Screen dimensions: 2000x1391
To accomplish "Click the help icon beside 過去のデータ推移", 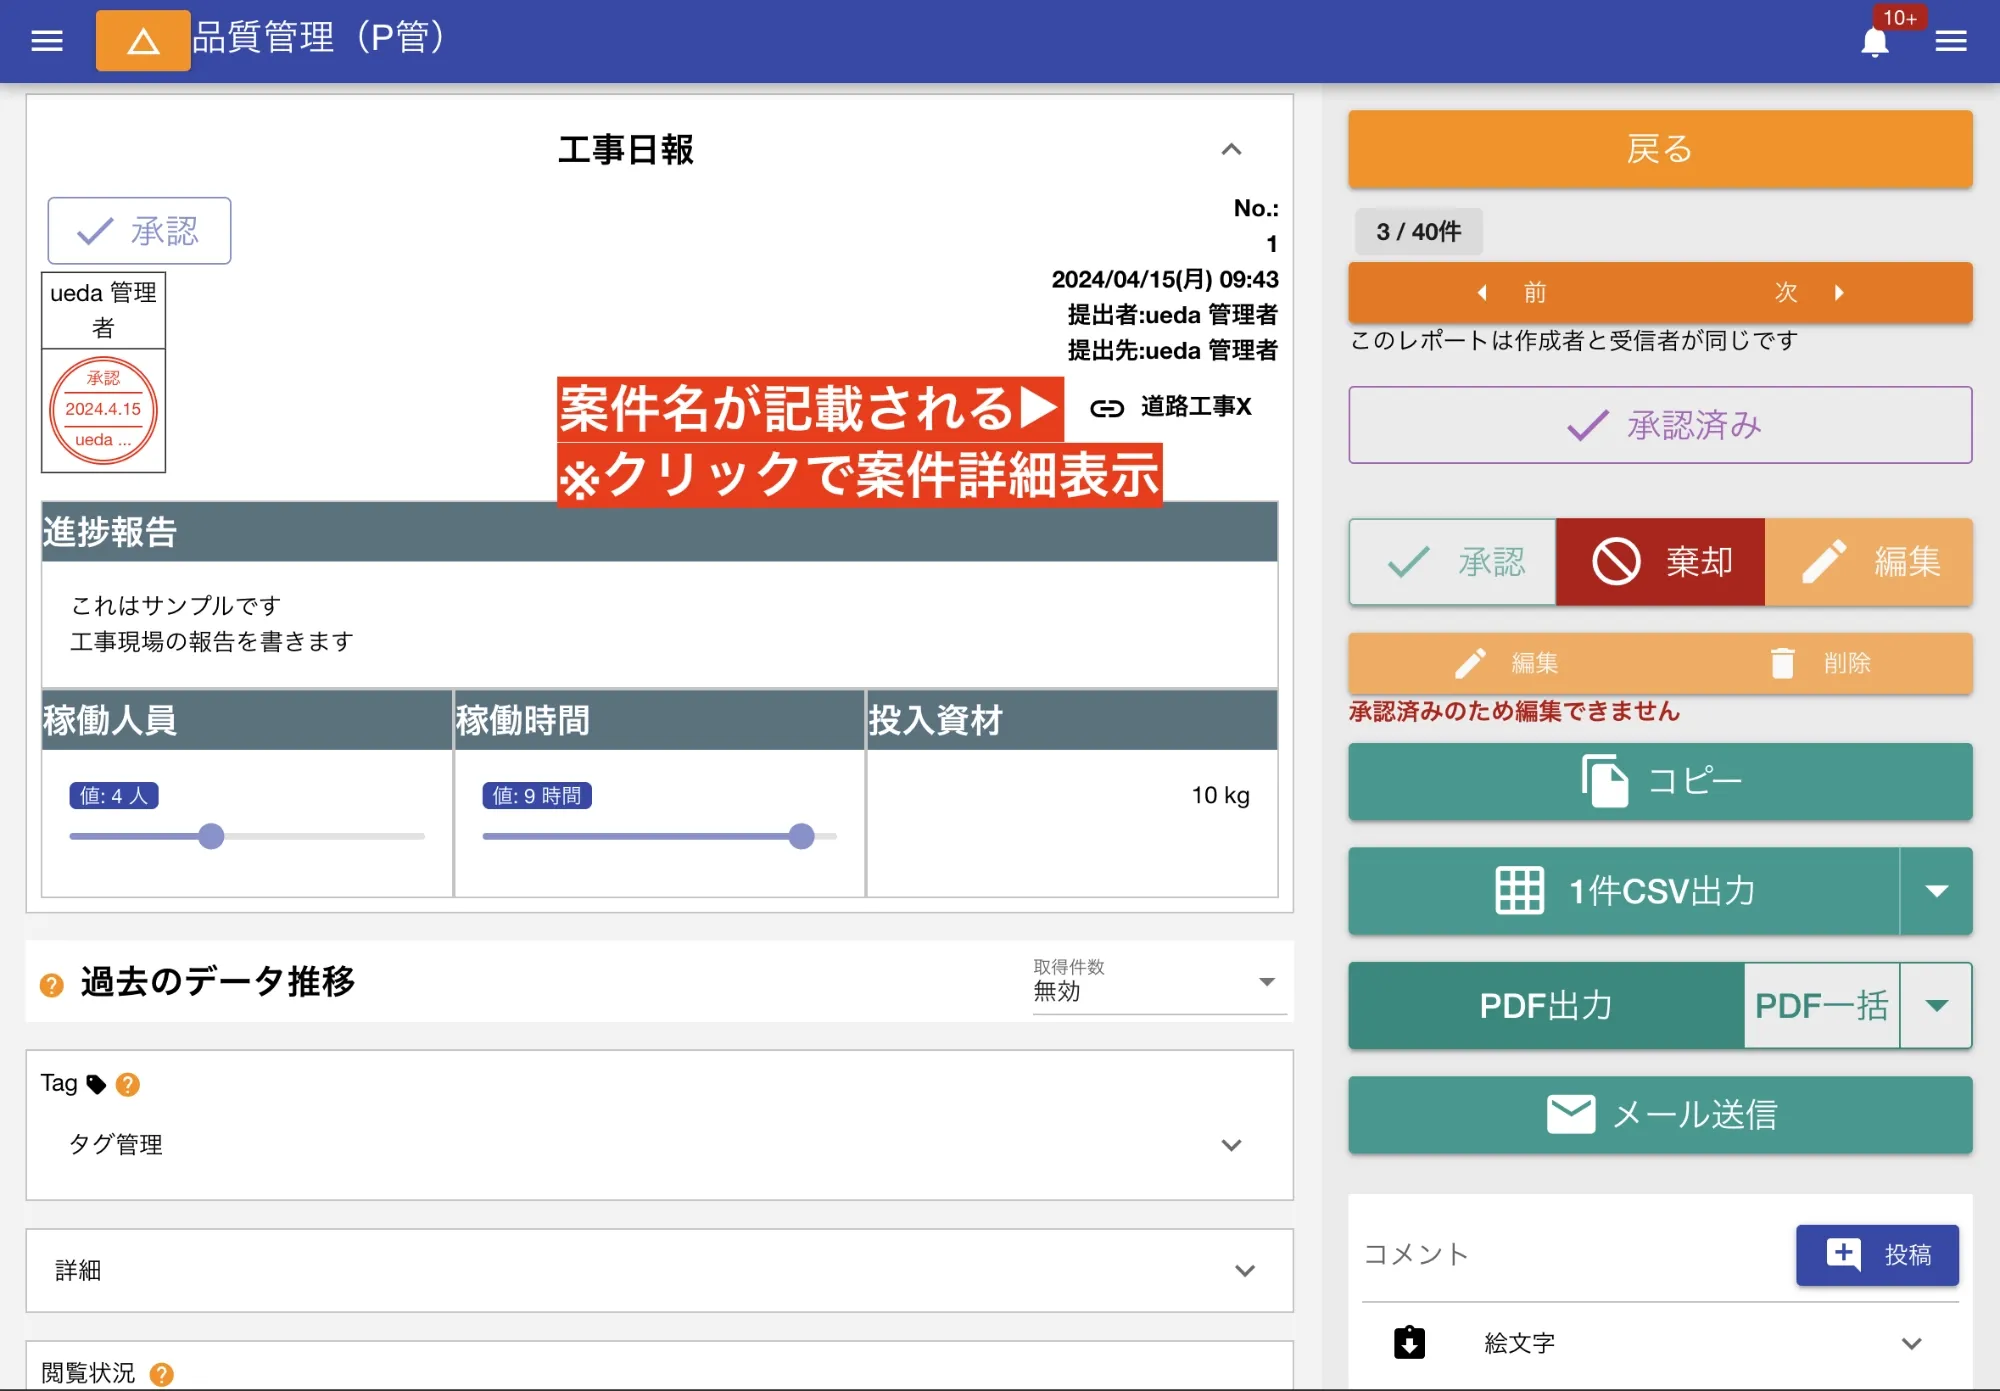I will (49, 983).
